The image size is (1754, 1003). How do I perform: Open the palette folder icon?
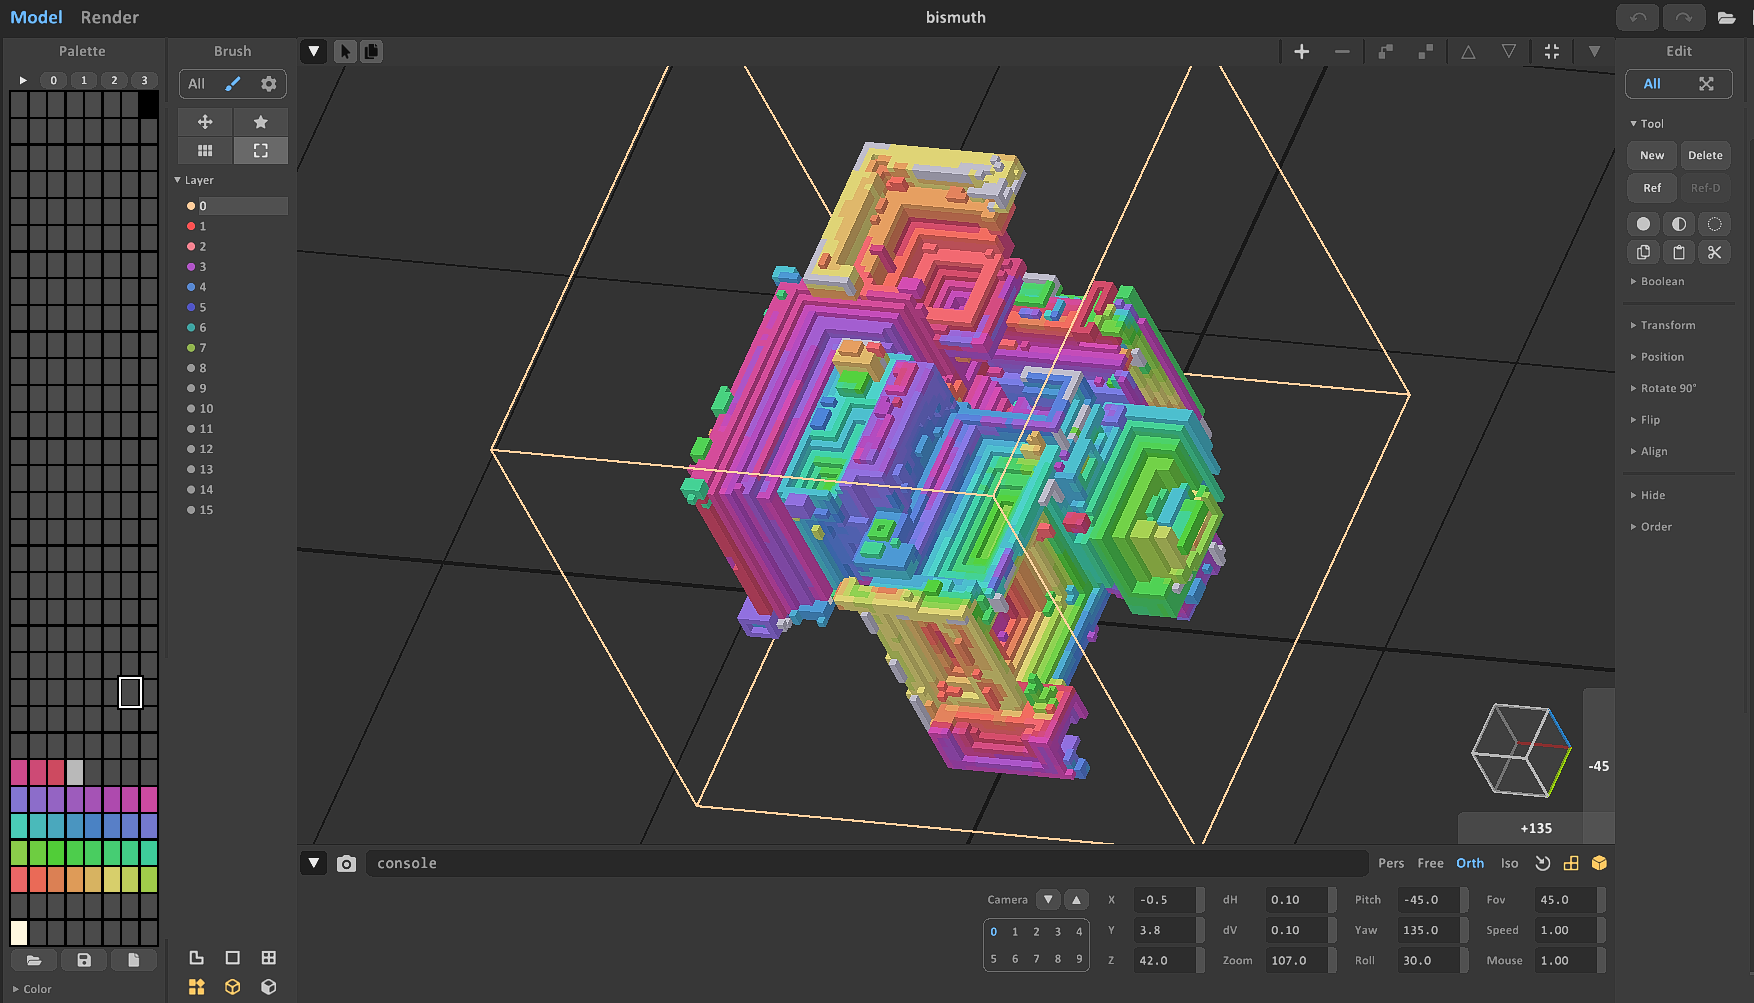point(34,960)
